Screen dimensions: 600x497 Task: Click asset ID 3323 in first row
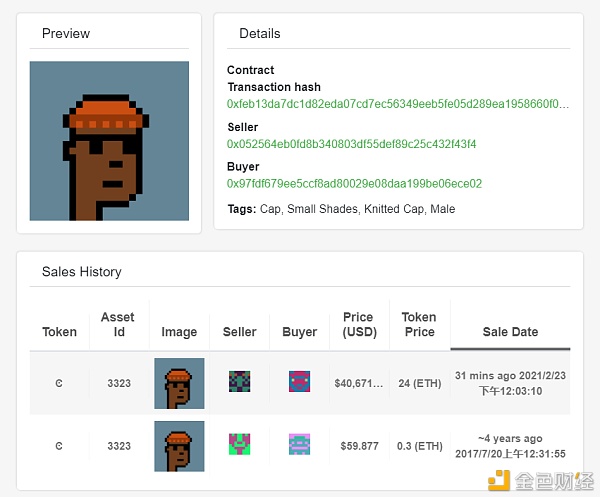tap(118, 383)
